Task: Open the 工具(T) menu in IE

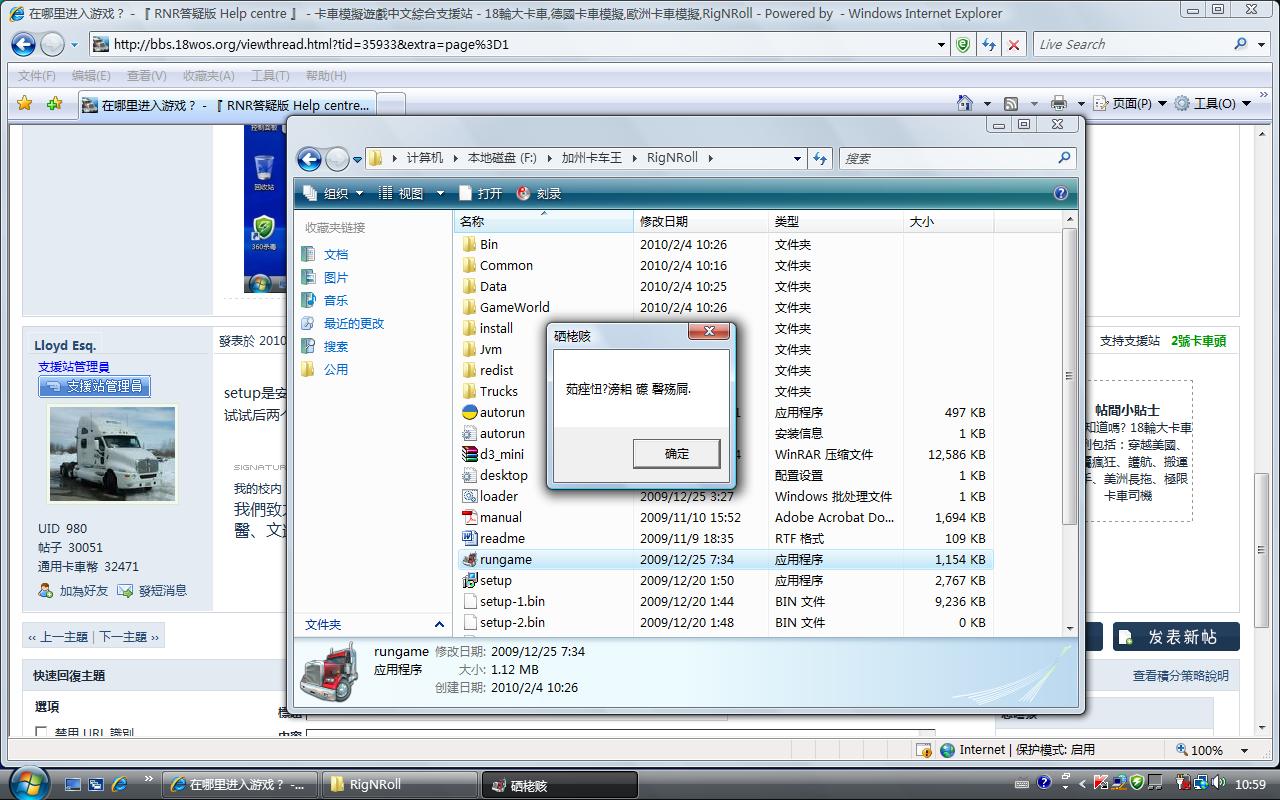Action: tap(269, 75)
